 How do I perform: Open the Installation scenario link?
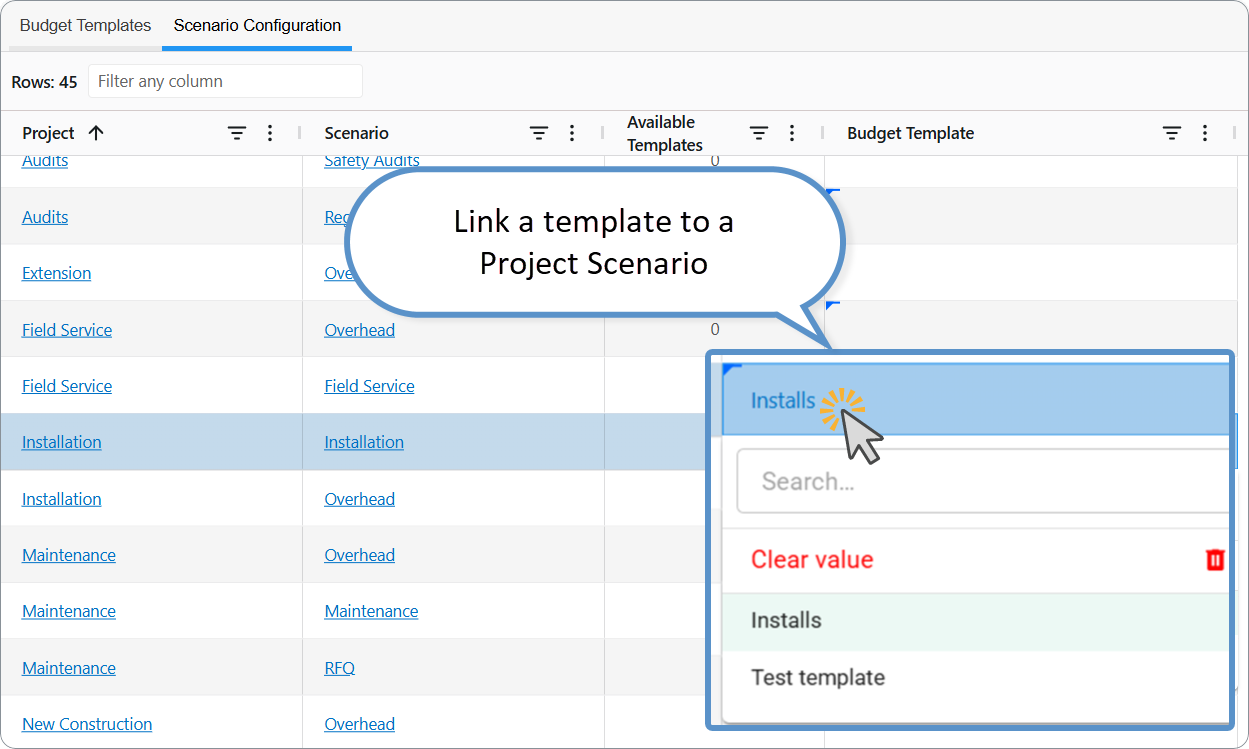[364, 442]
